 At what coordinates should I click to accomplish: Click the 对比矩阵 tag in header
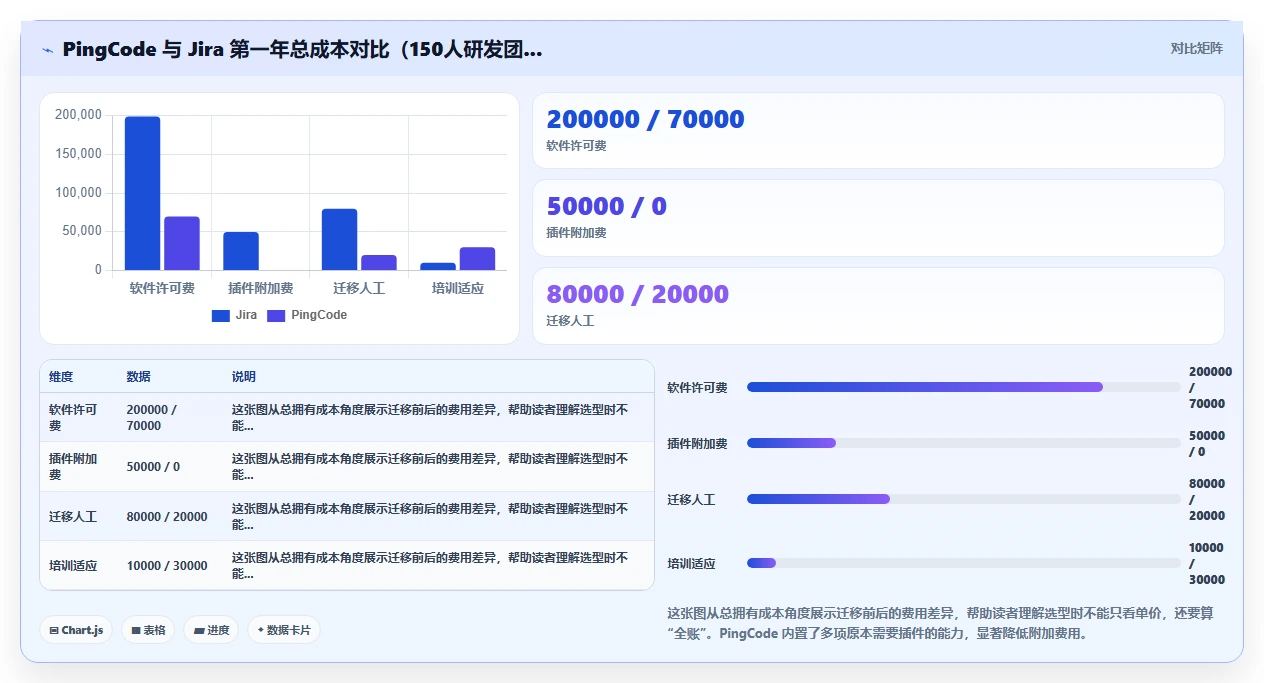point(1196,48)
